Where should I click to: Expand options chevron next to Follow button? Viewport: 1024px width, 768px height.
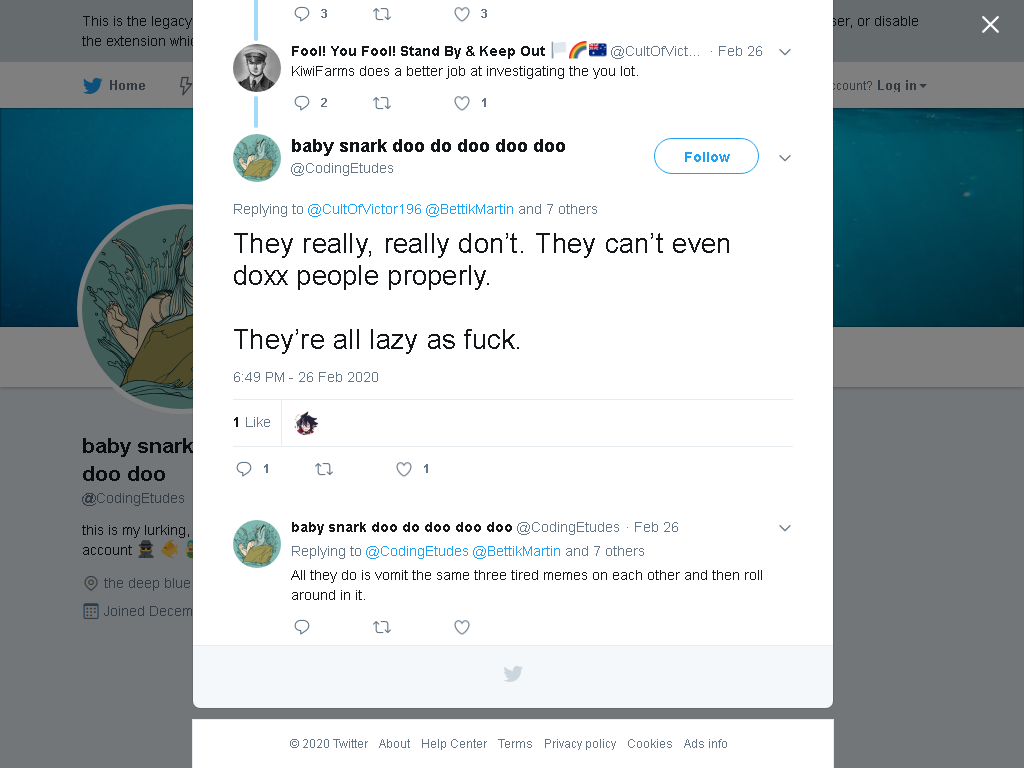[785, 158]
